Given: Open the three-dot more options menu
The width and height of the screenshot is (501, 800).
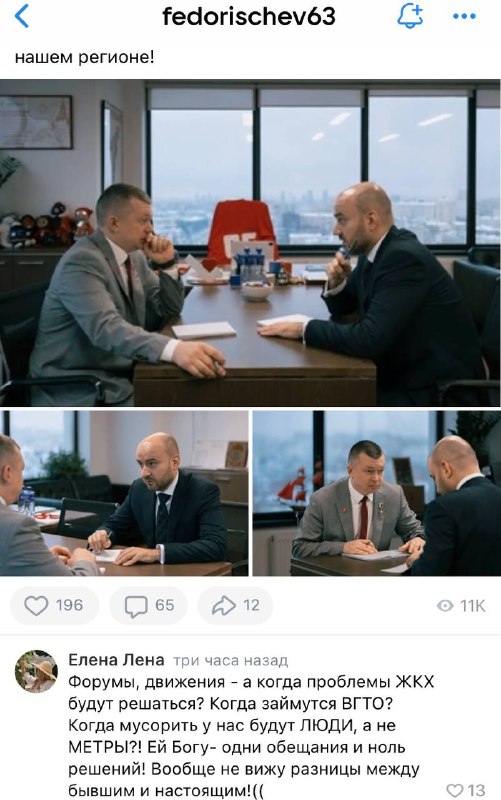Looking at the screenshot, I should [464, 16].
